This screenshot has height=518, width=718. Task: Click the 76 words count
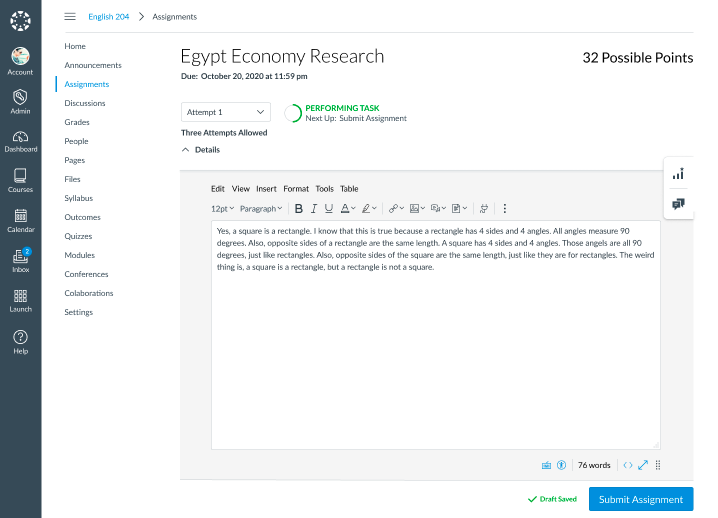594,465
